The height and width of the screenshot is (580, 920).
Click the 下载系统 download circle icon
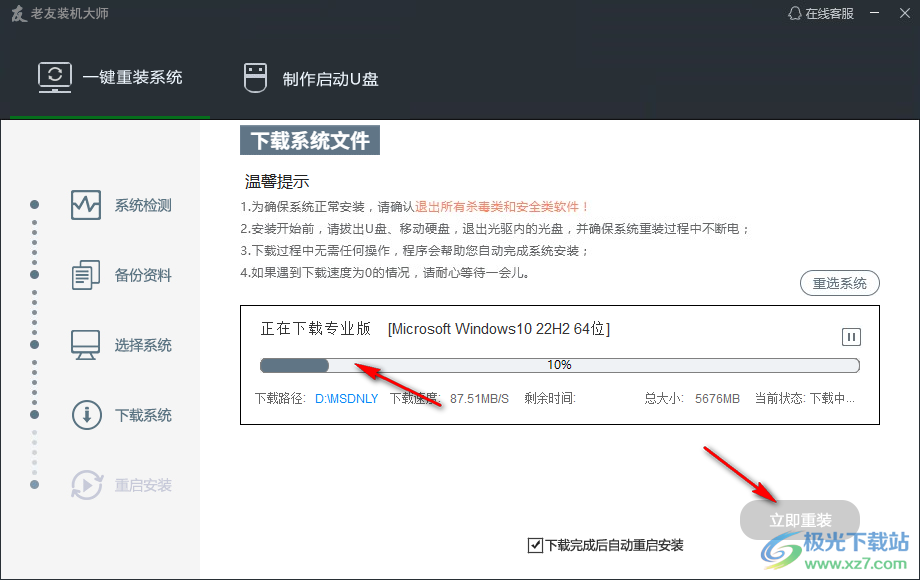point(87,415)
